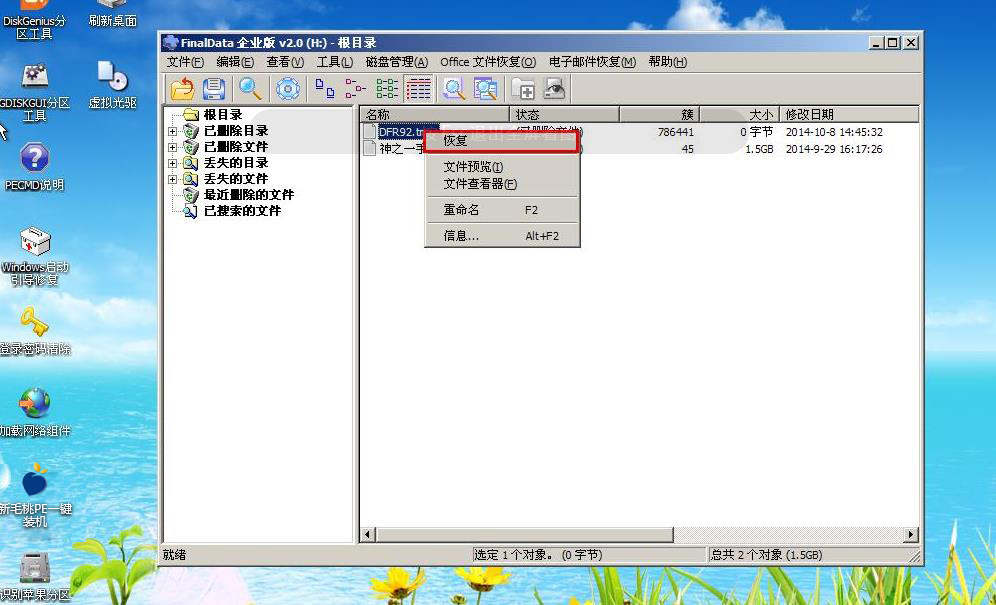
Task: Open the PECMD说明 help icon
Action: 34,167
